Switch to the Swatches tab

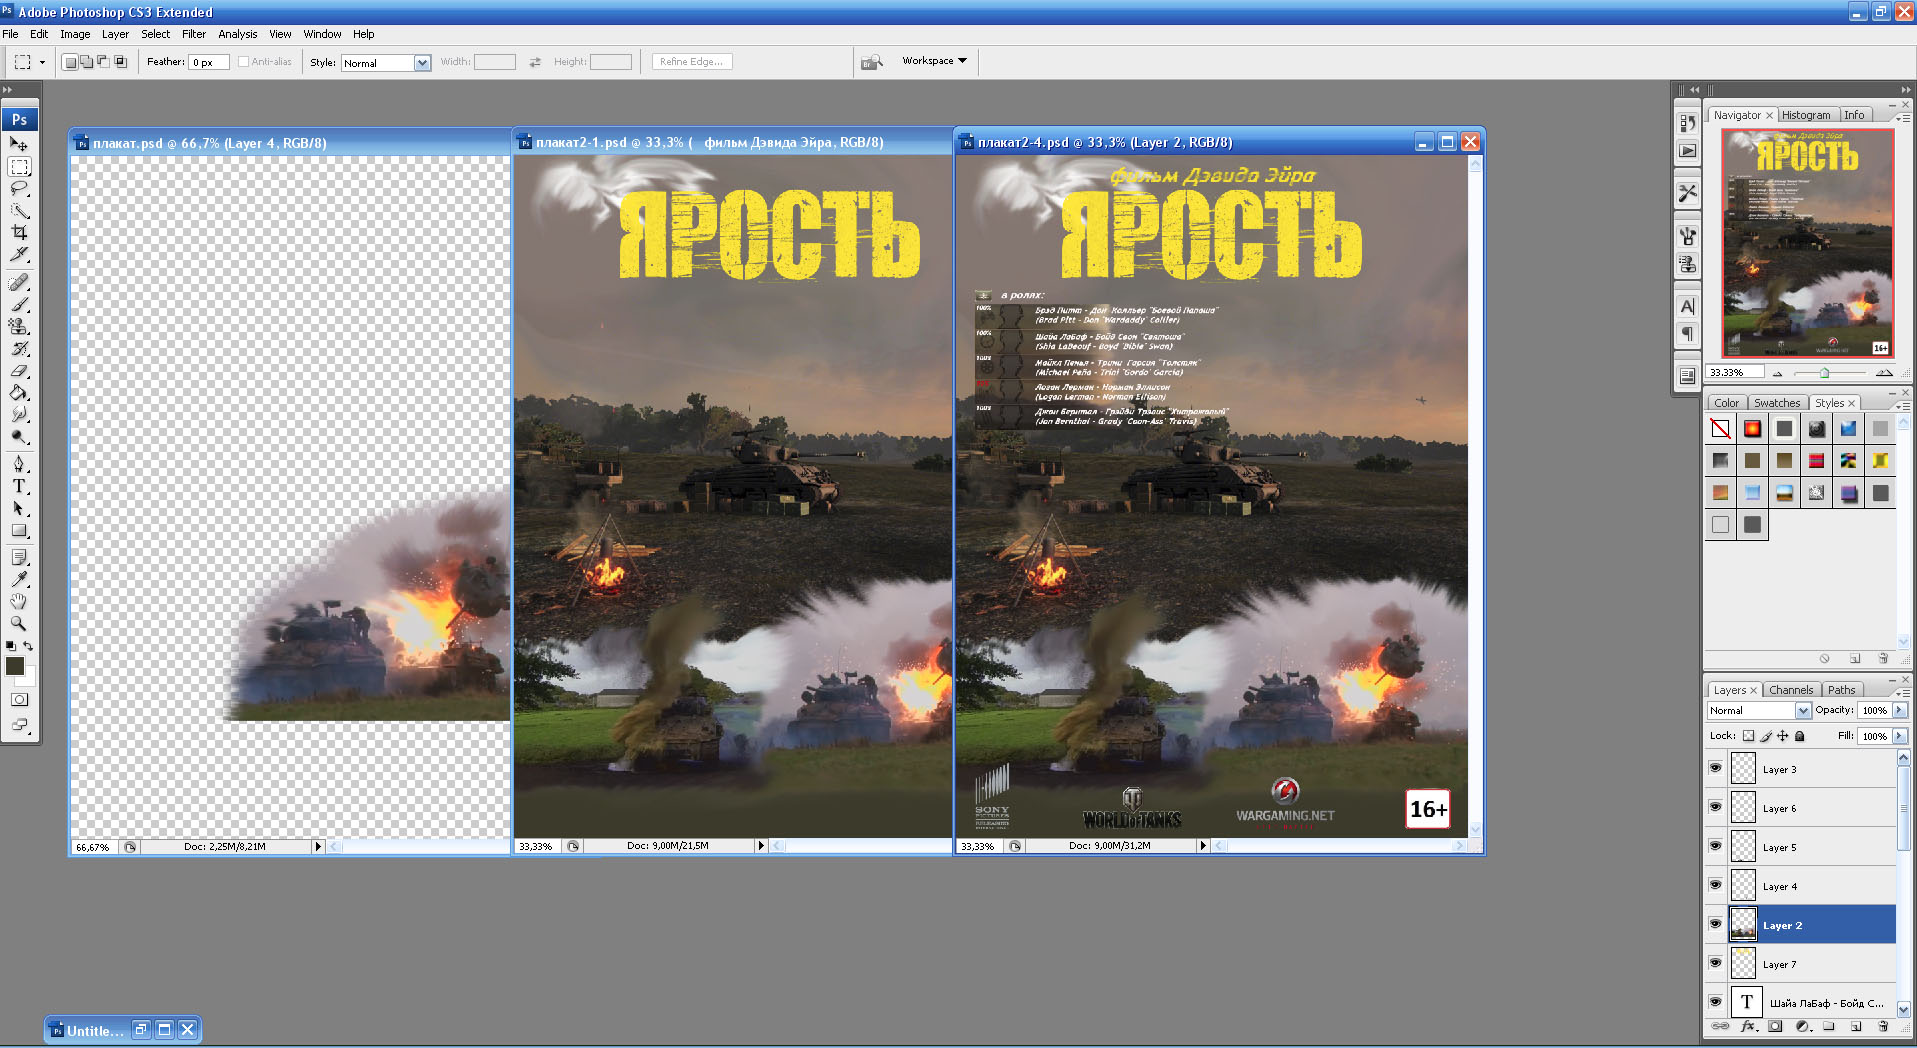coord(1777,403)
